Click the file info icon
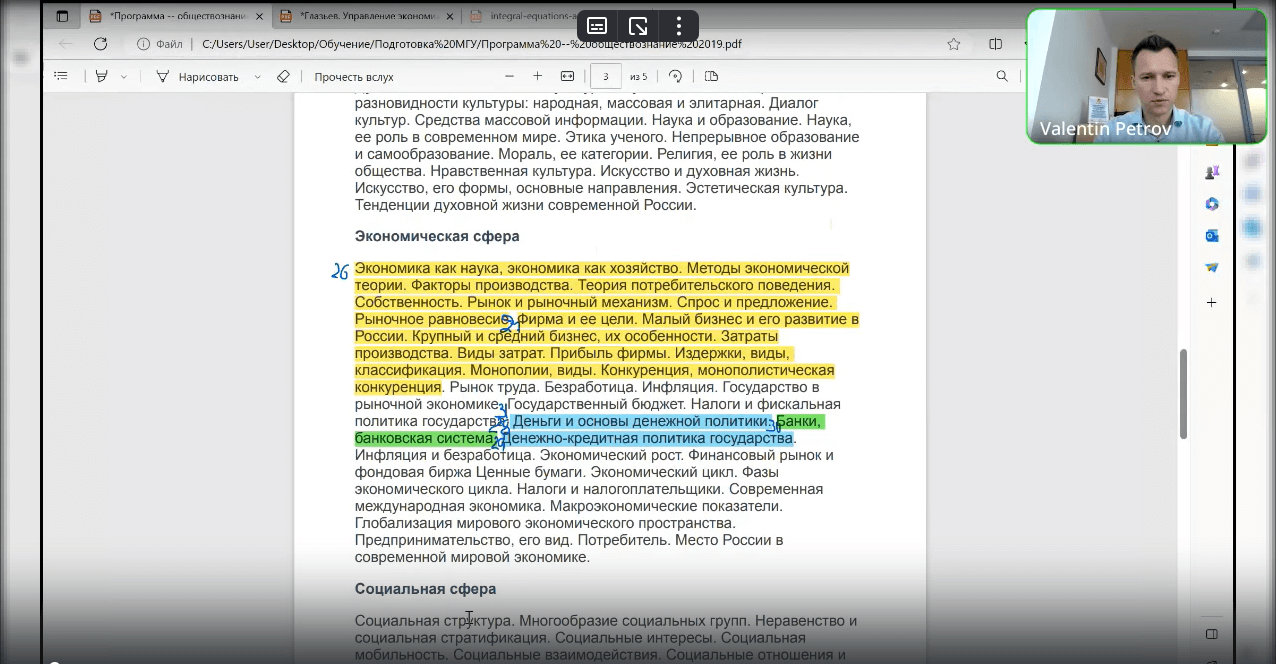Screen dimensions: 1276x664 (x=144, y=44)
